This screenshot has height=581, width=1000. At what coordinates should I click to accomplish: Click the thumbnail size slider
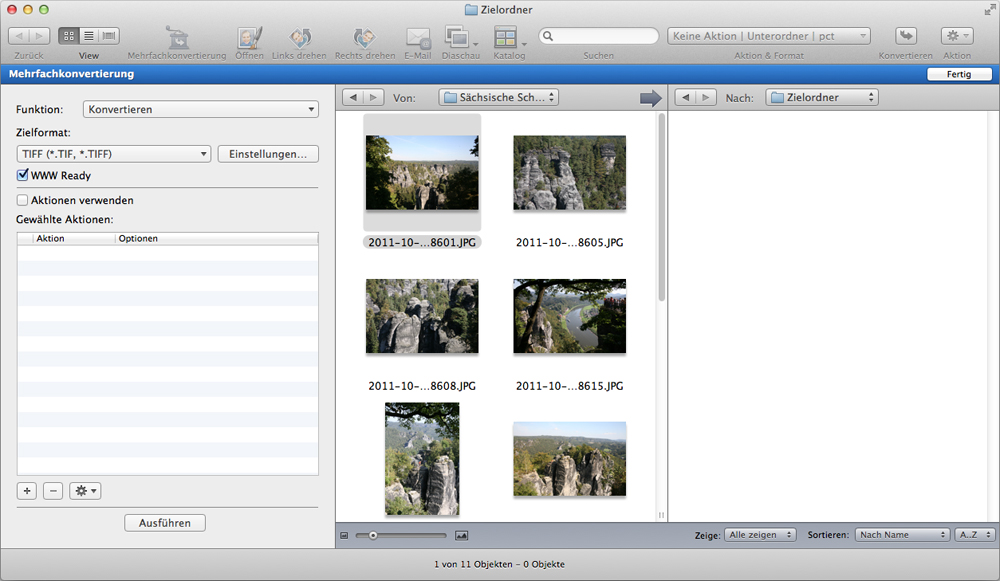point(374,535)
